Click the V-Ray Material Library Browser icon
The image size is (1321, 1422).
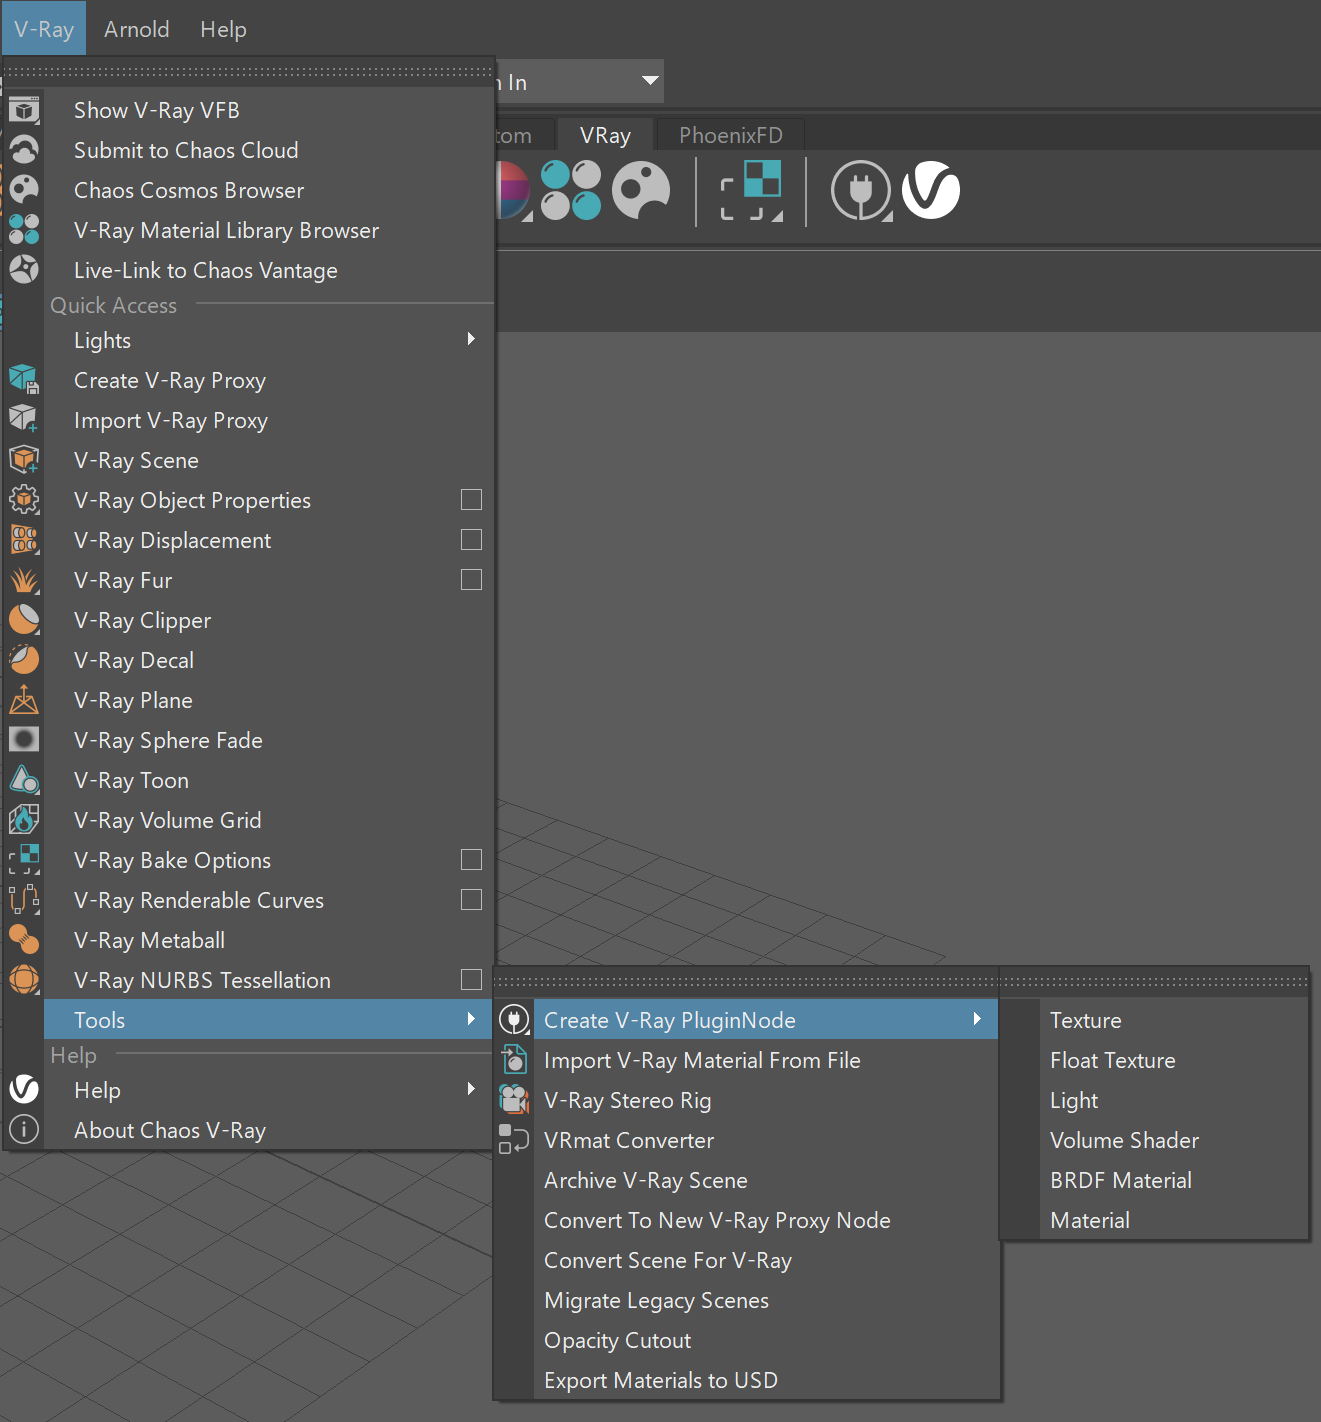tap(24, 230)
